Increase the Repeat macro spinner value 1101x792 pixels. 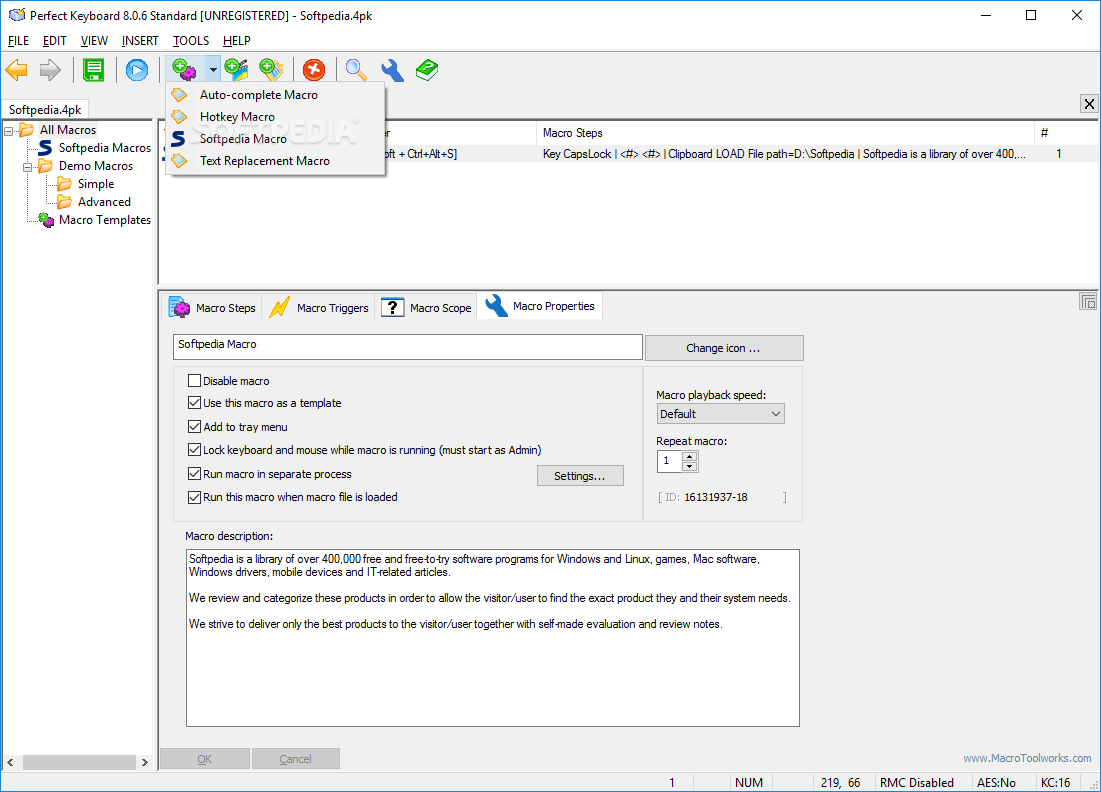click(690, 457)
